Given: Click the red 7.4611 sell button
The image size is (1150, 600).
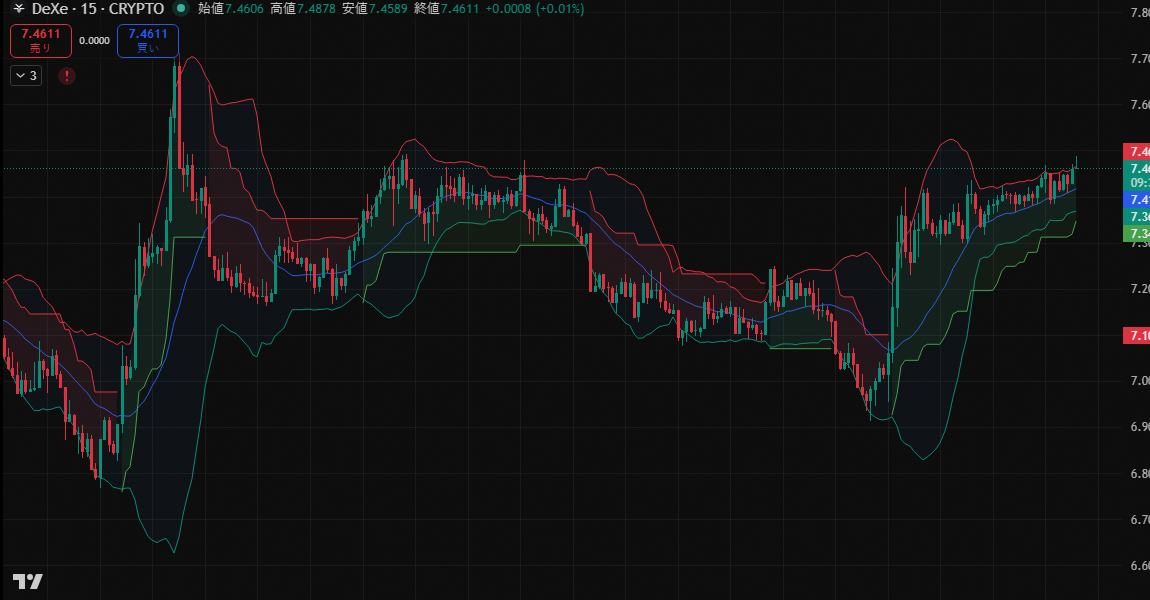Looking at the screenshot, I should [x=41, y=40].
